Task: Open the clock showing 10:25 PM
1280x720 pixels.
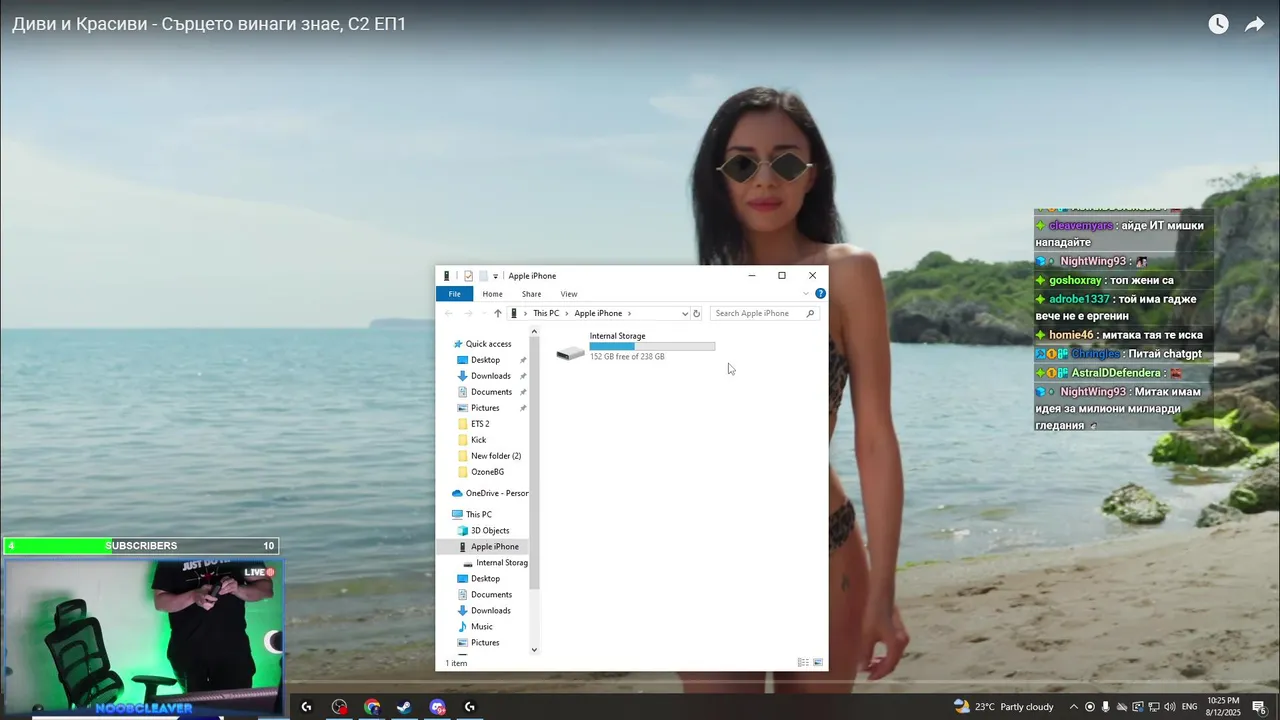Action: tap(1223, 707)
